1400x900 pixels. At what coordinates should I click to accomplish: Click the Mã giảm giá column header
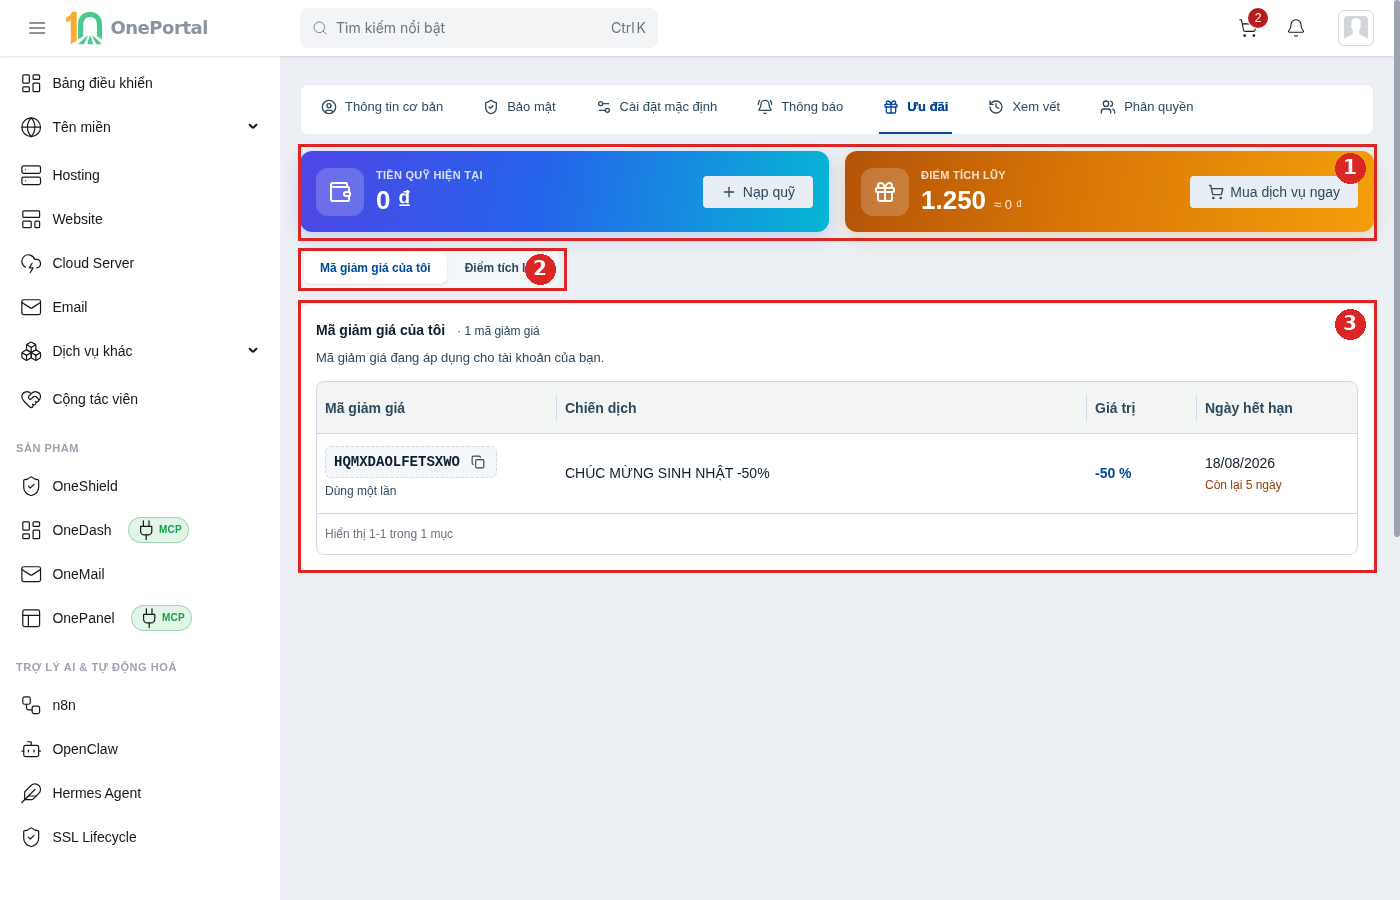pyautogui.click(x=437, y=408)
